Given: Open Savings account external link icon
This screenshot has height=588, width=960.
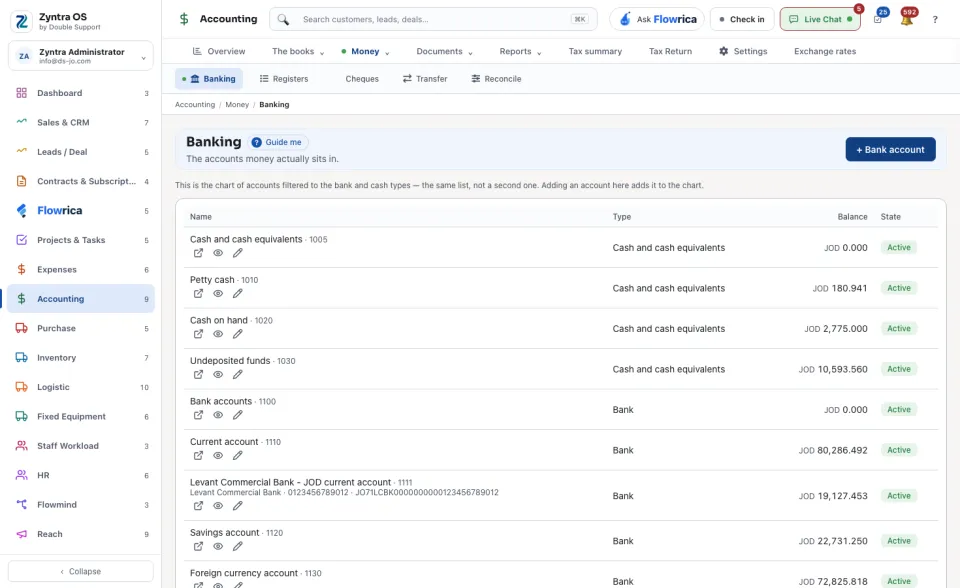Looking at the screenshot, I should (198, 546).
